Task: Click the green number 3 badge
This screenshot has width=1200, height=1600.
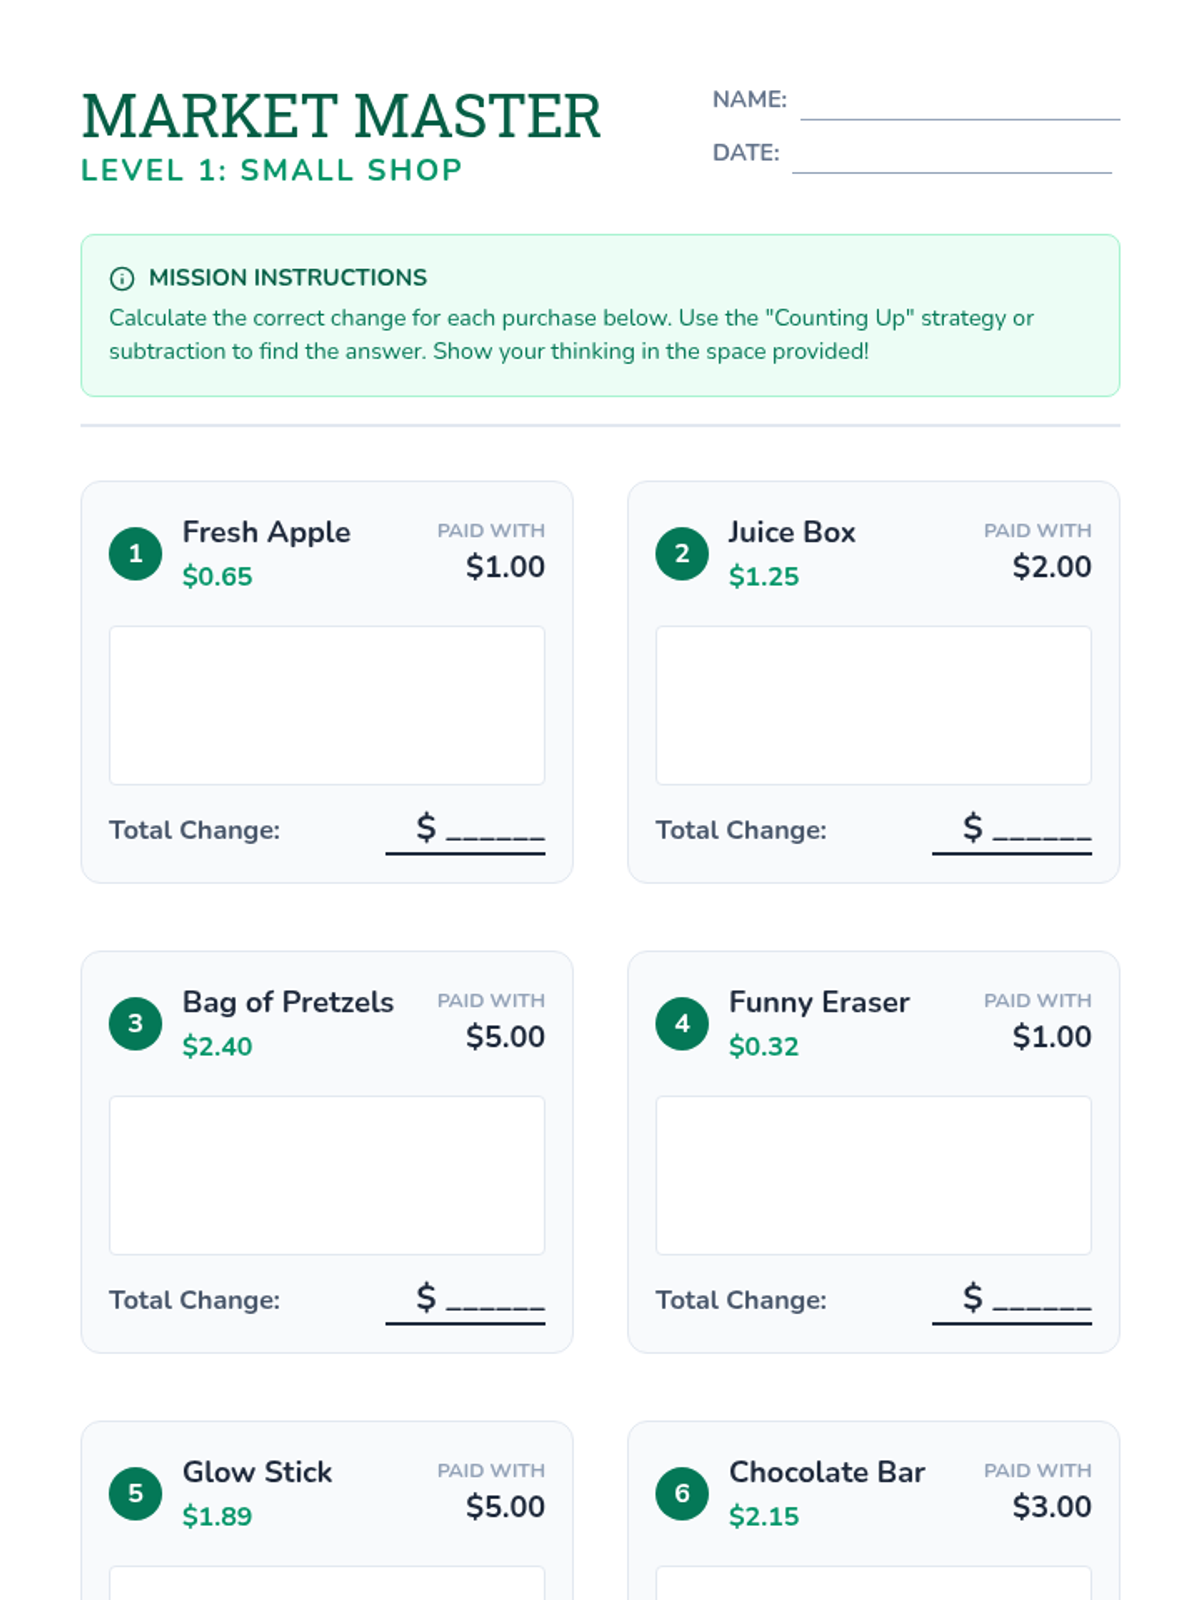Action: (135, 1023)
